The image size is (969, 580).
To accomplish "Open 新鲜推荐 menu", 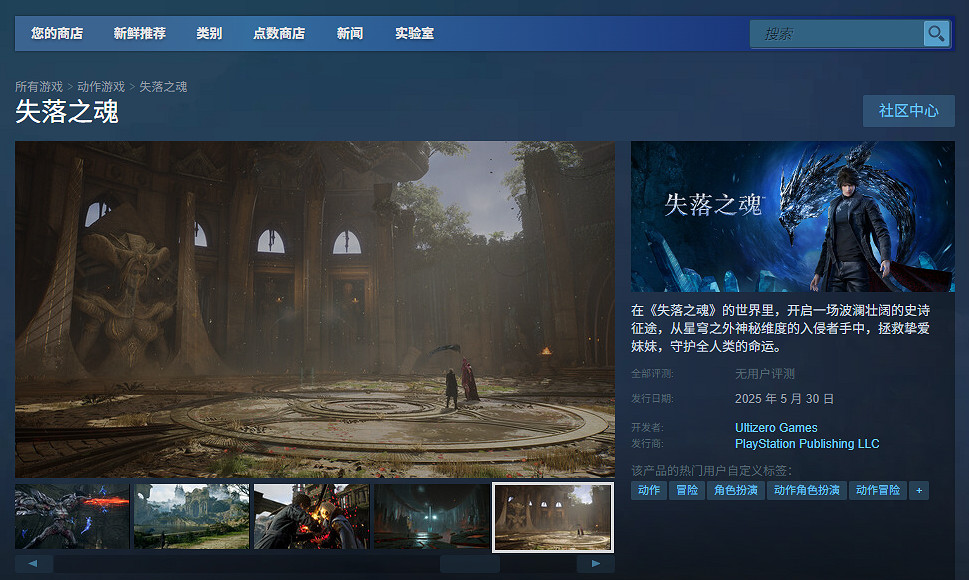I will pos(140,34).
